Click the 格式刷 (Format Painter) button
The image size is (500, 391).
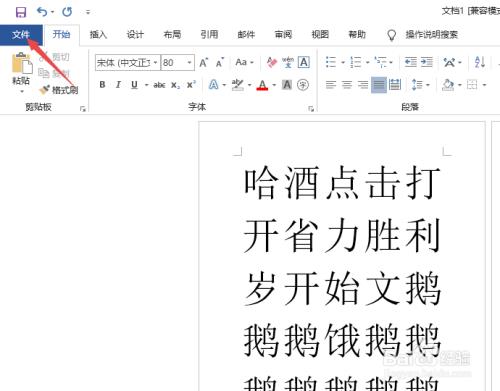[x=59, y=90]
